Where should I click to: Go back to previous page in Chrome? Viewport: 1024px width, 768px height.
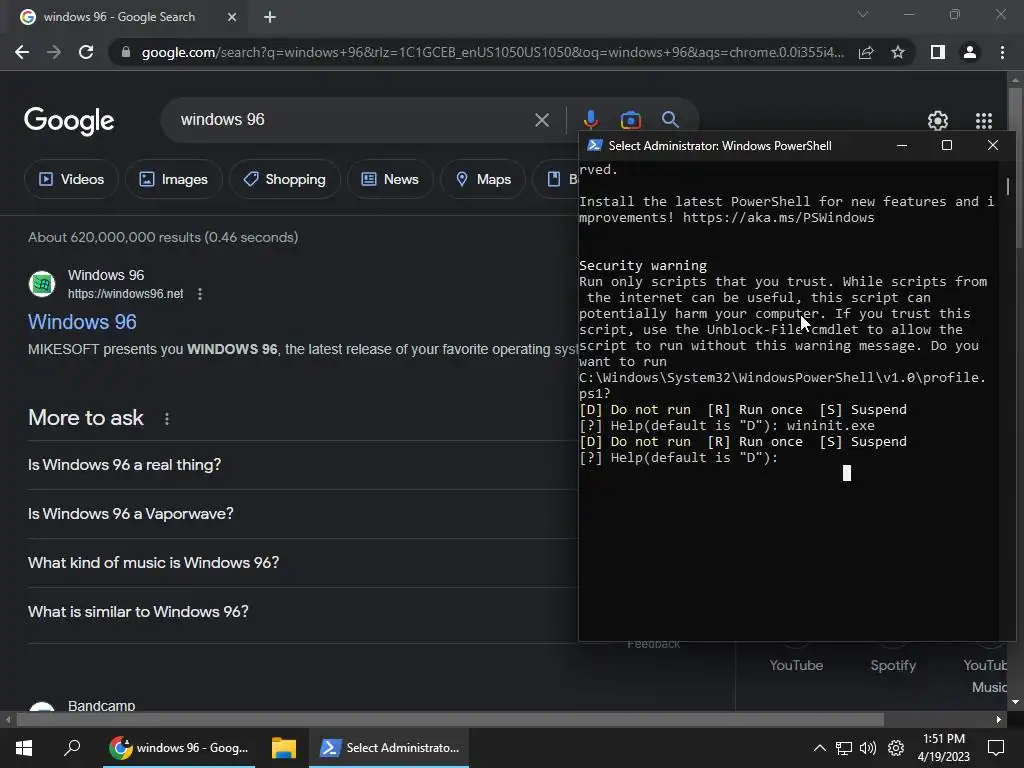(22, 52)
